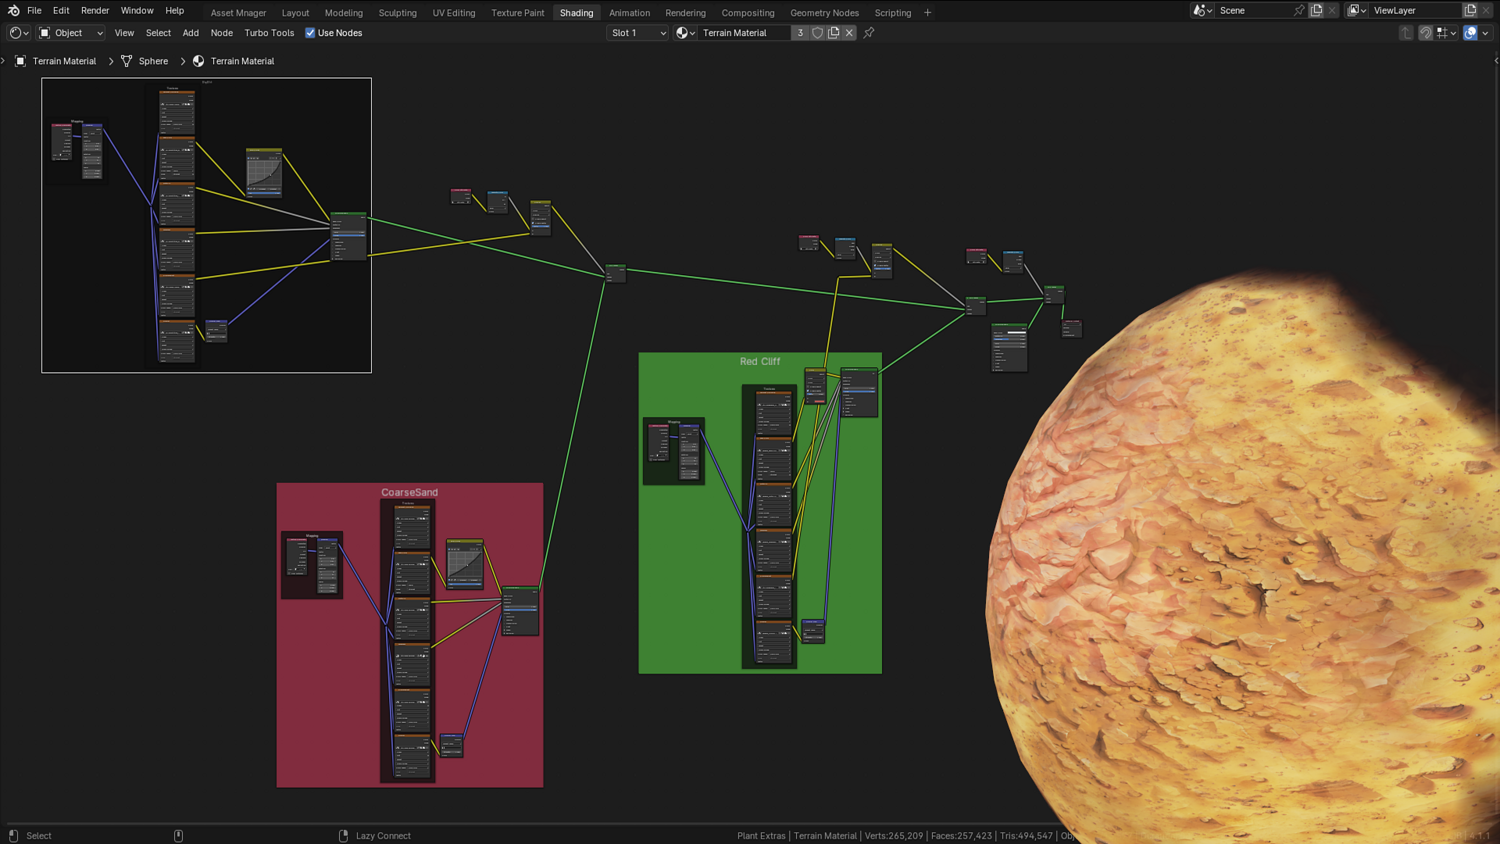Toggle the node editor pin icon
Image resolution: width=1500 pixels, height=844 pixels.
click(x=869, y=33)
